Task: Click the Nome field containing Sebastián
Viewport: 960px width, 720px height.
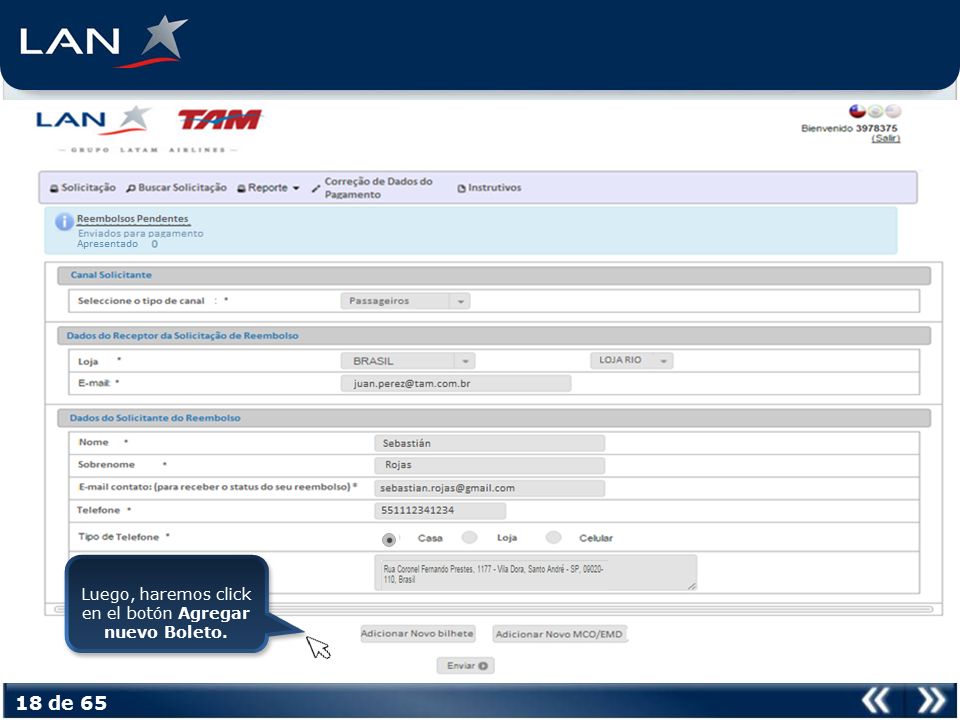Action: tap(489, 443)
